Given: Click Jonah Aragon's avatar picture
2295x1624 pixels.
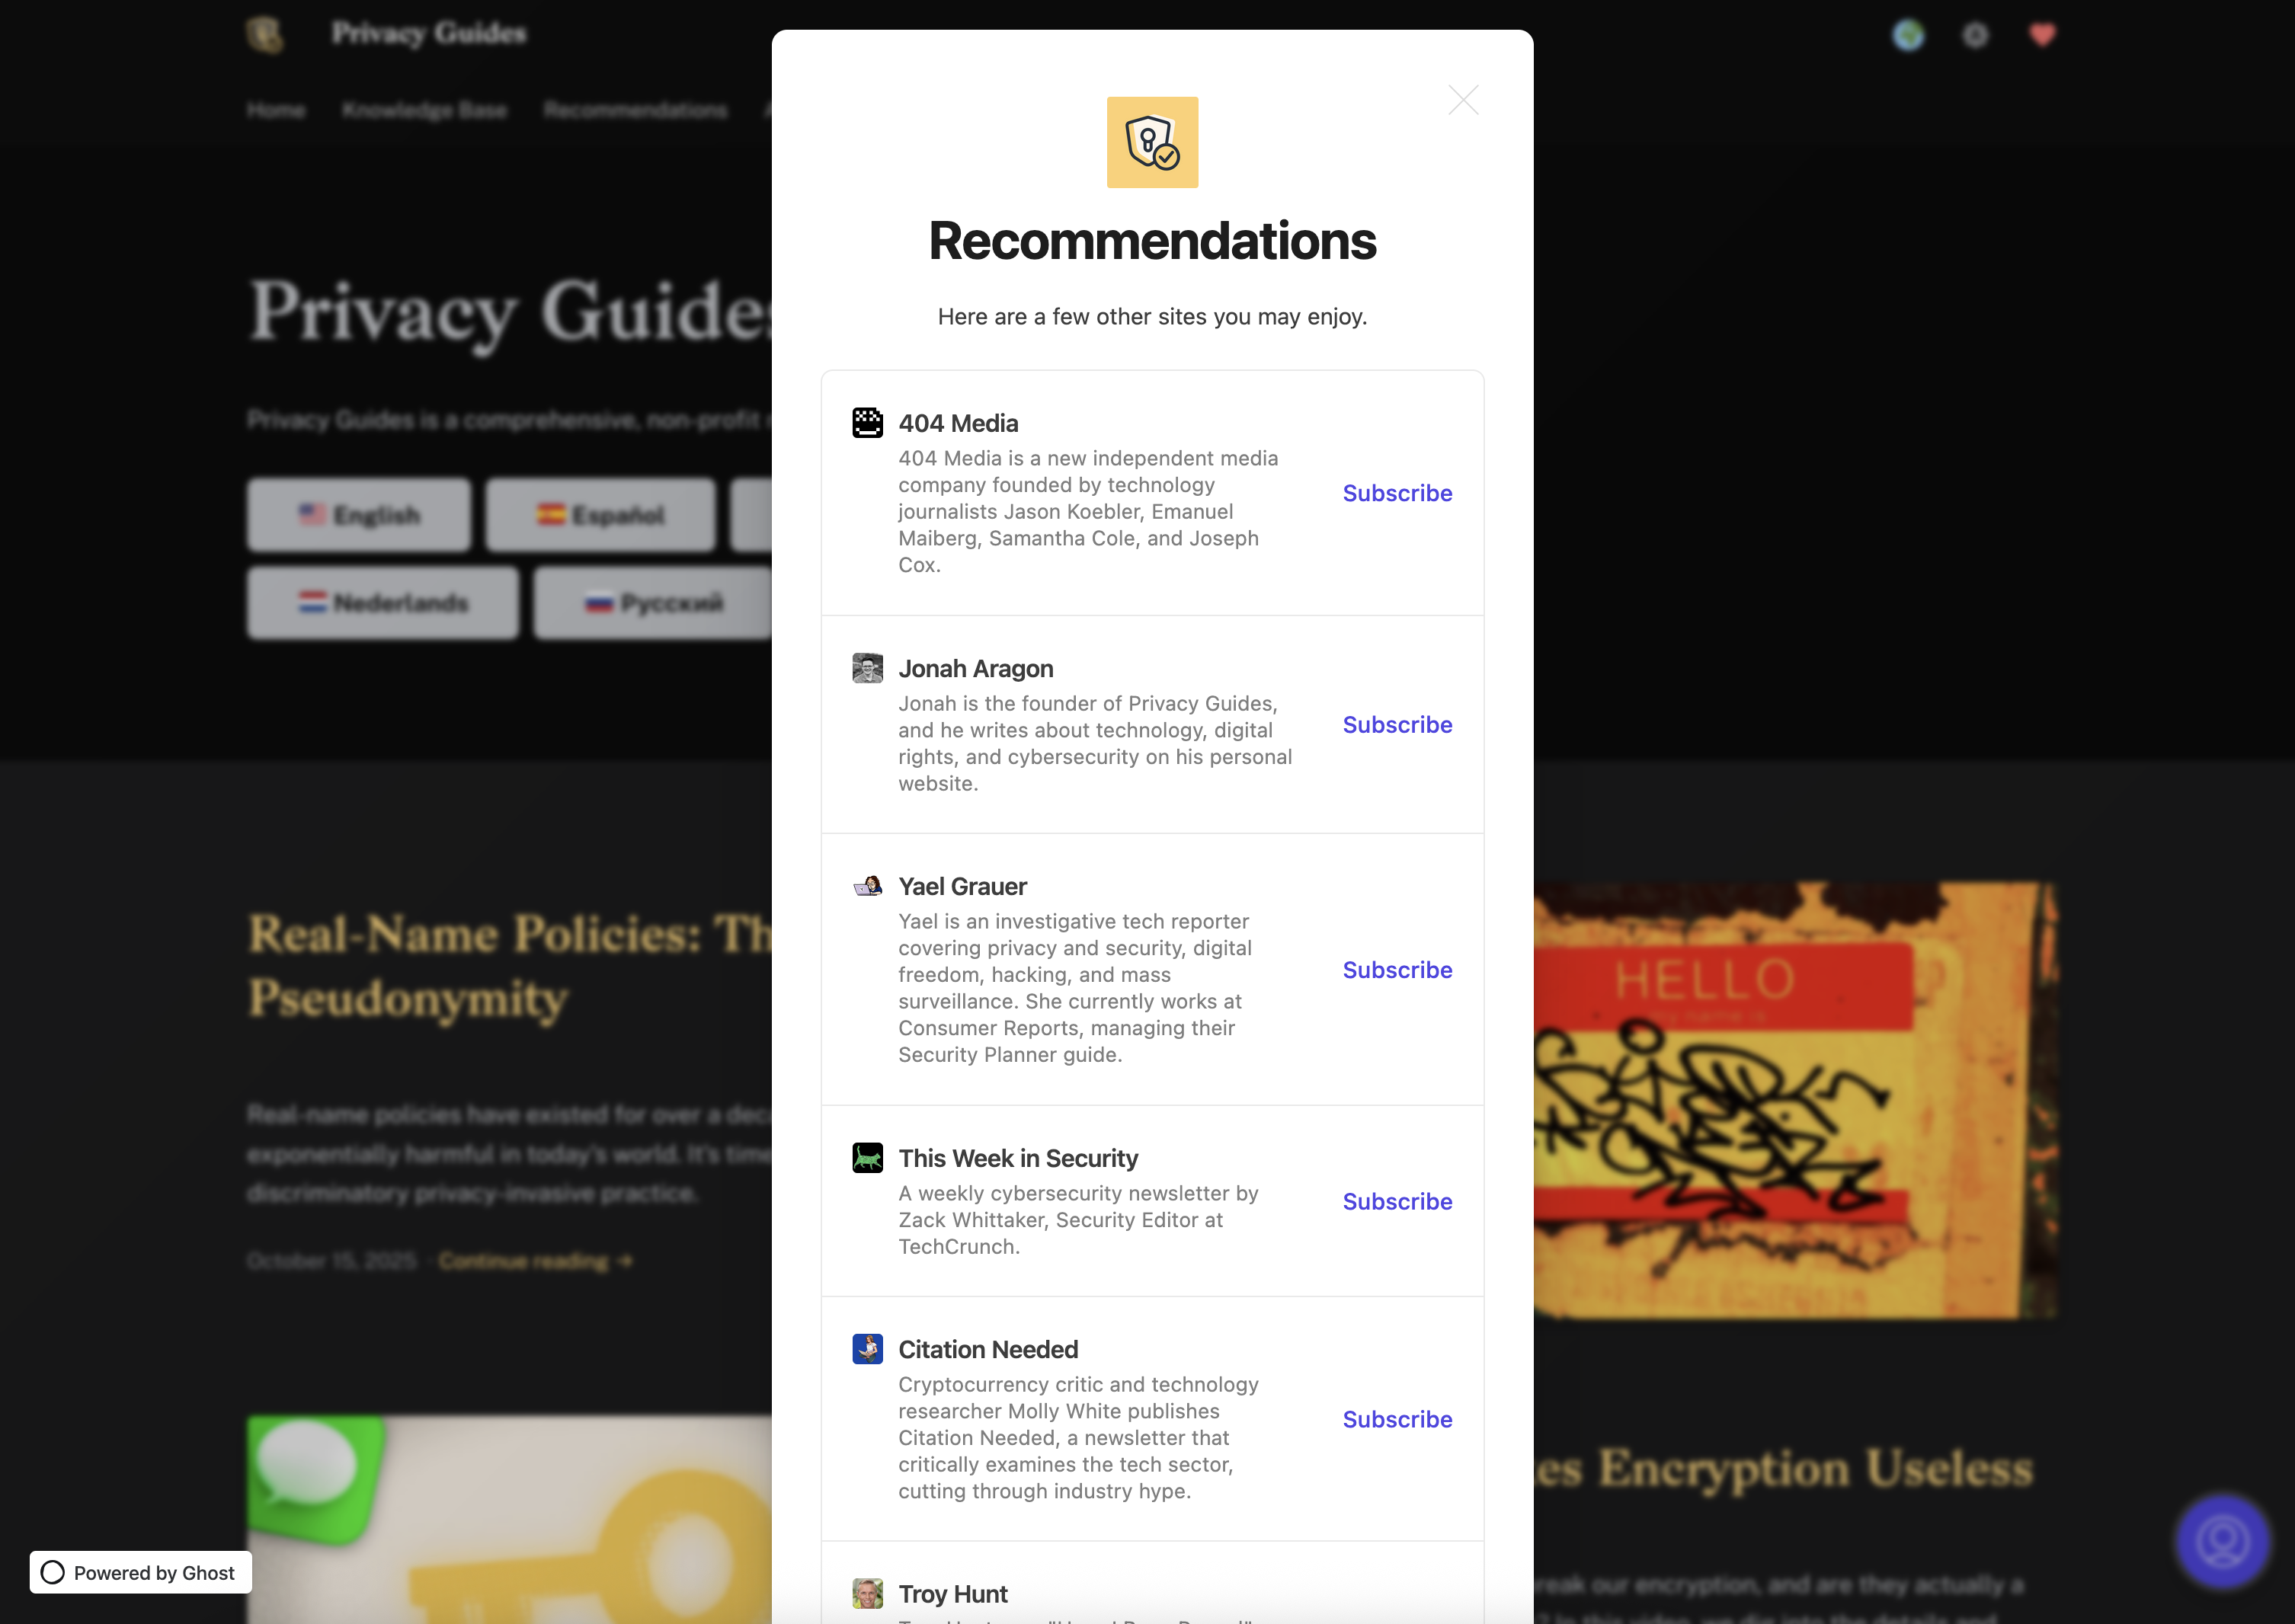Looking at the screenshot, I should click(x=867, y=667).
